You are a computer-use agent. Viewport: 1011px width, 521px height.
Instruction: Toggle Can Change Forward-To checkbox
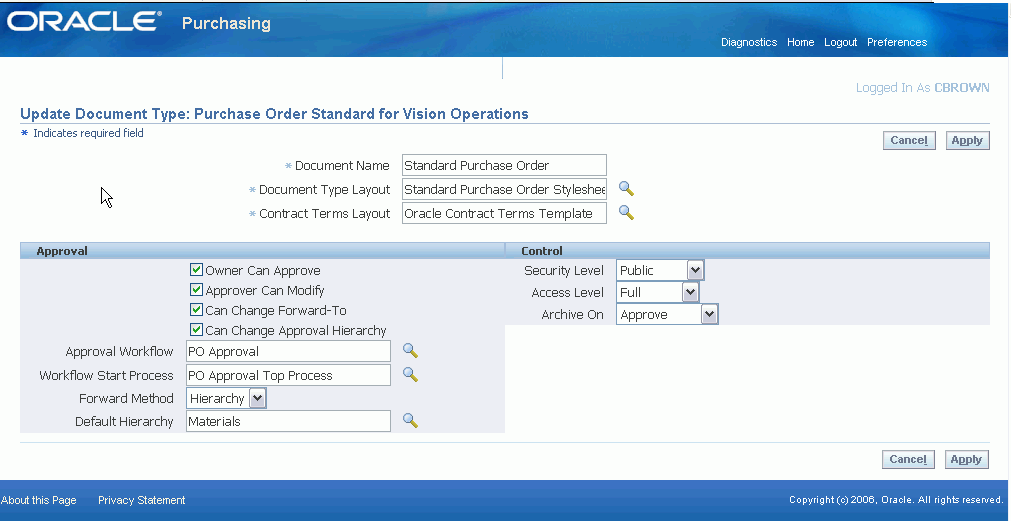coord(197,310)
